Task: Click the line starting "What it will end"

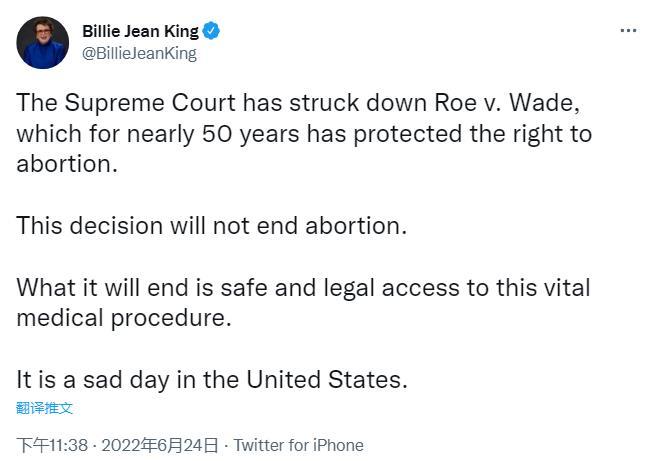Action: [x=303, y=288]
